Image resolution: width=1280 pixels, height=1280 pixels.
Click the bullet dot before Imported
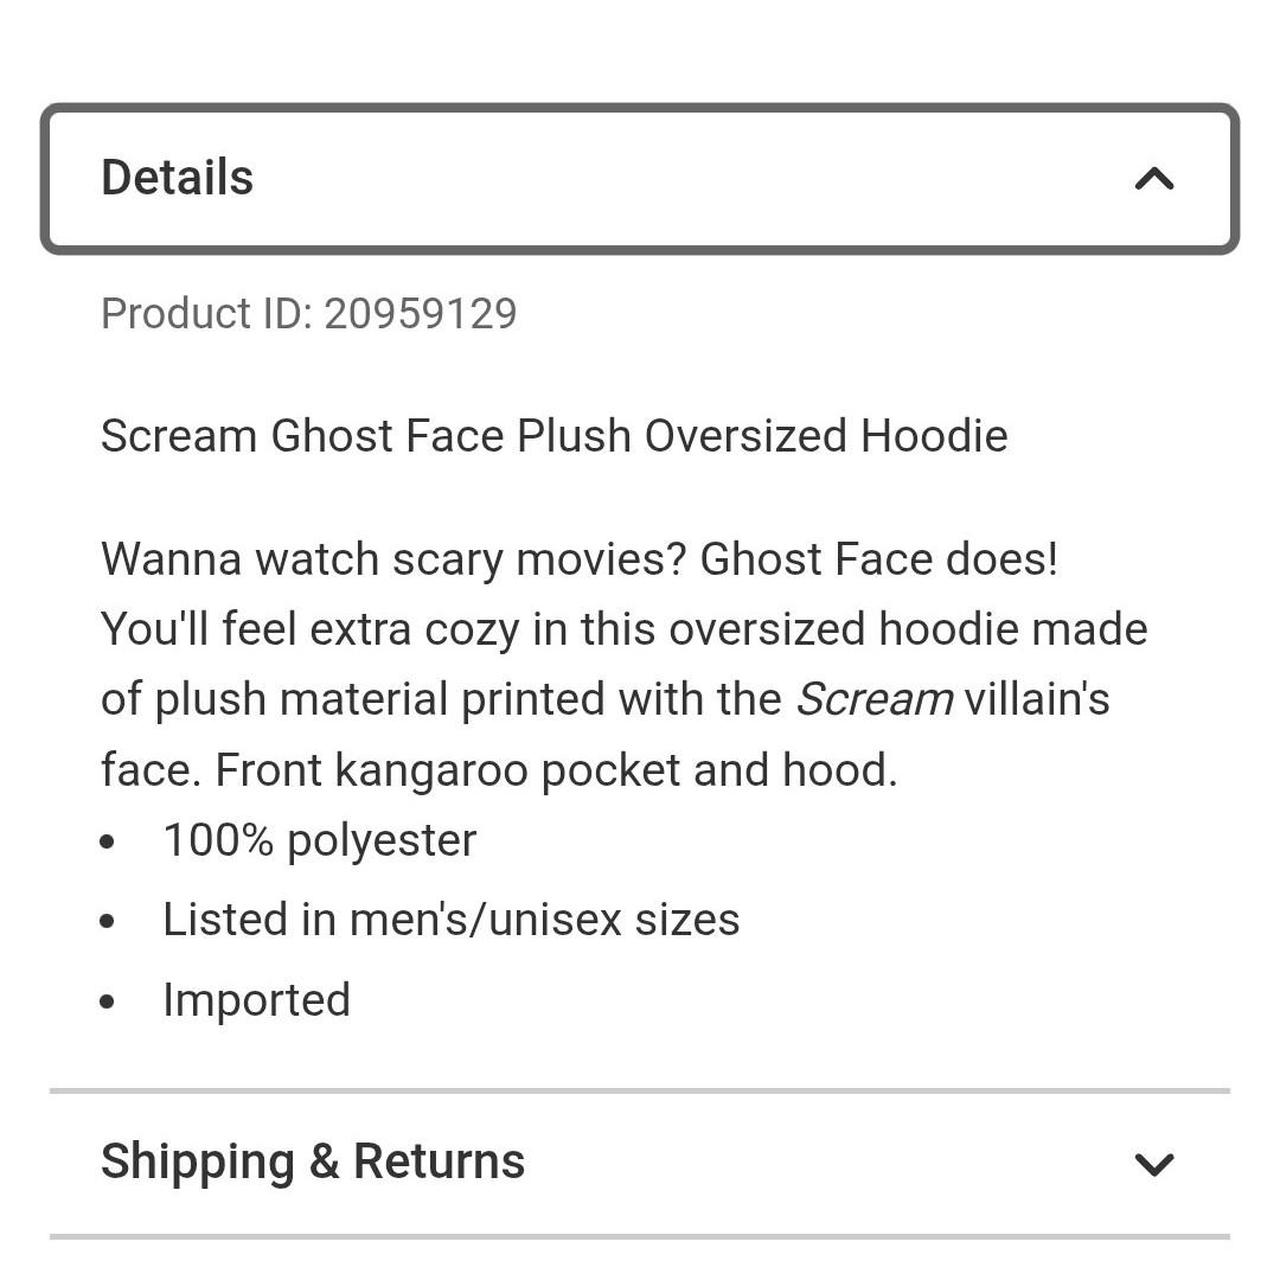pyautogui.click(x=107, y=1000)
